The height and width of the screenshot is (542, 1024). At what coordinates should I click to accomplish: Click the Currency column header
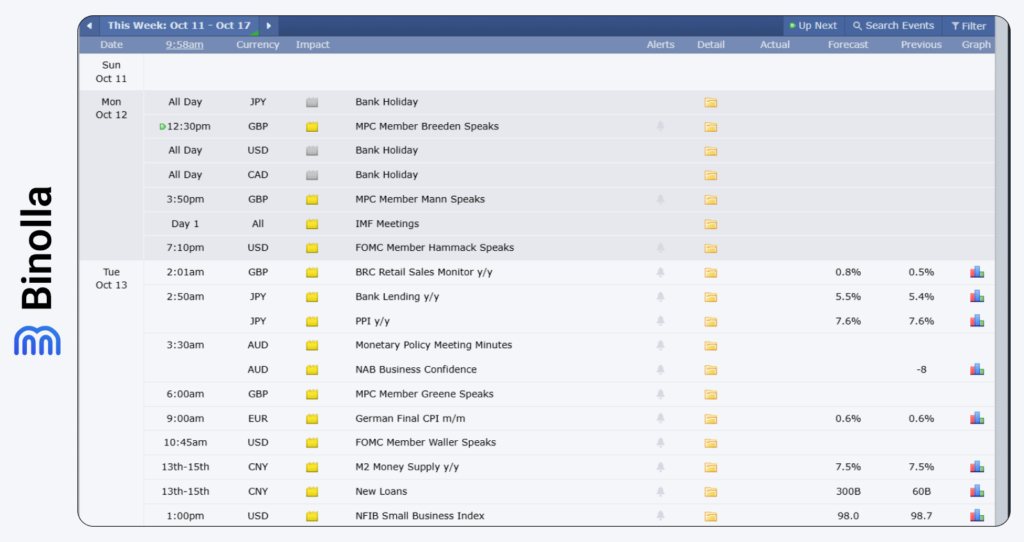(257, 44)
